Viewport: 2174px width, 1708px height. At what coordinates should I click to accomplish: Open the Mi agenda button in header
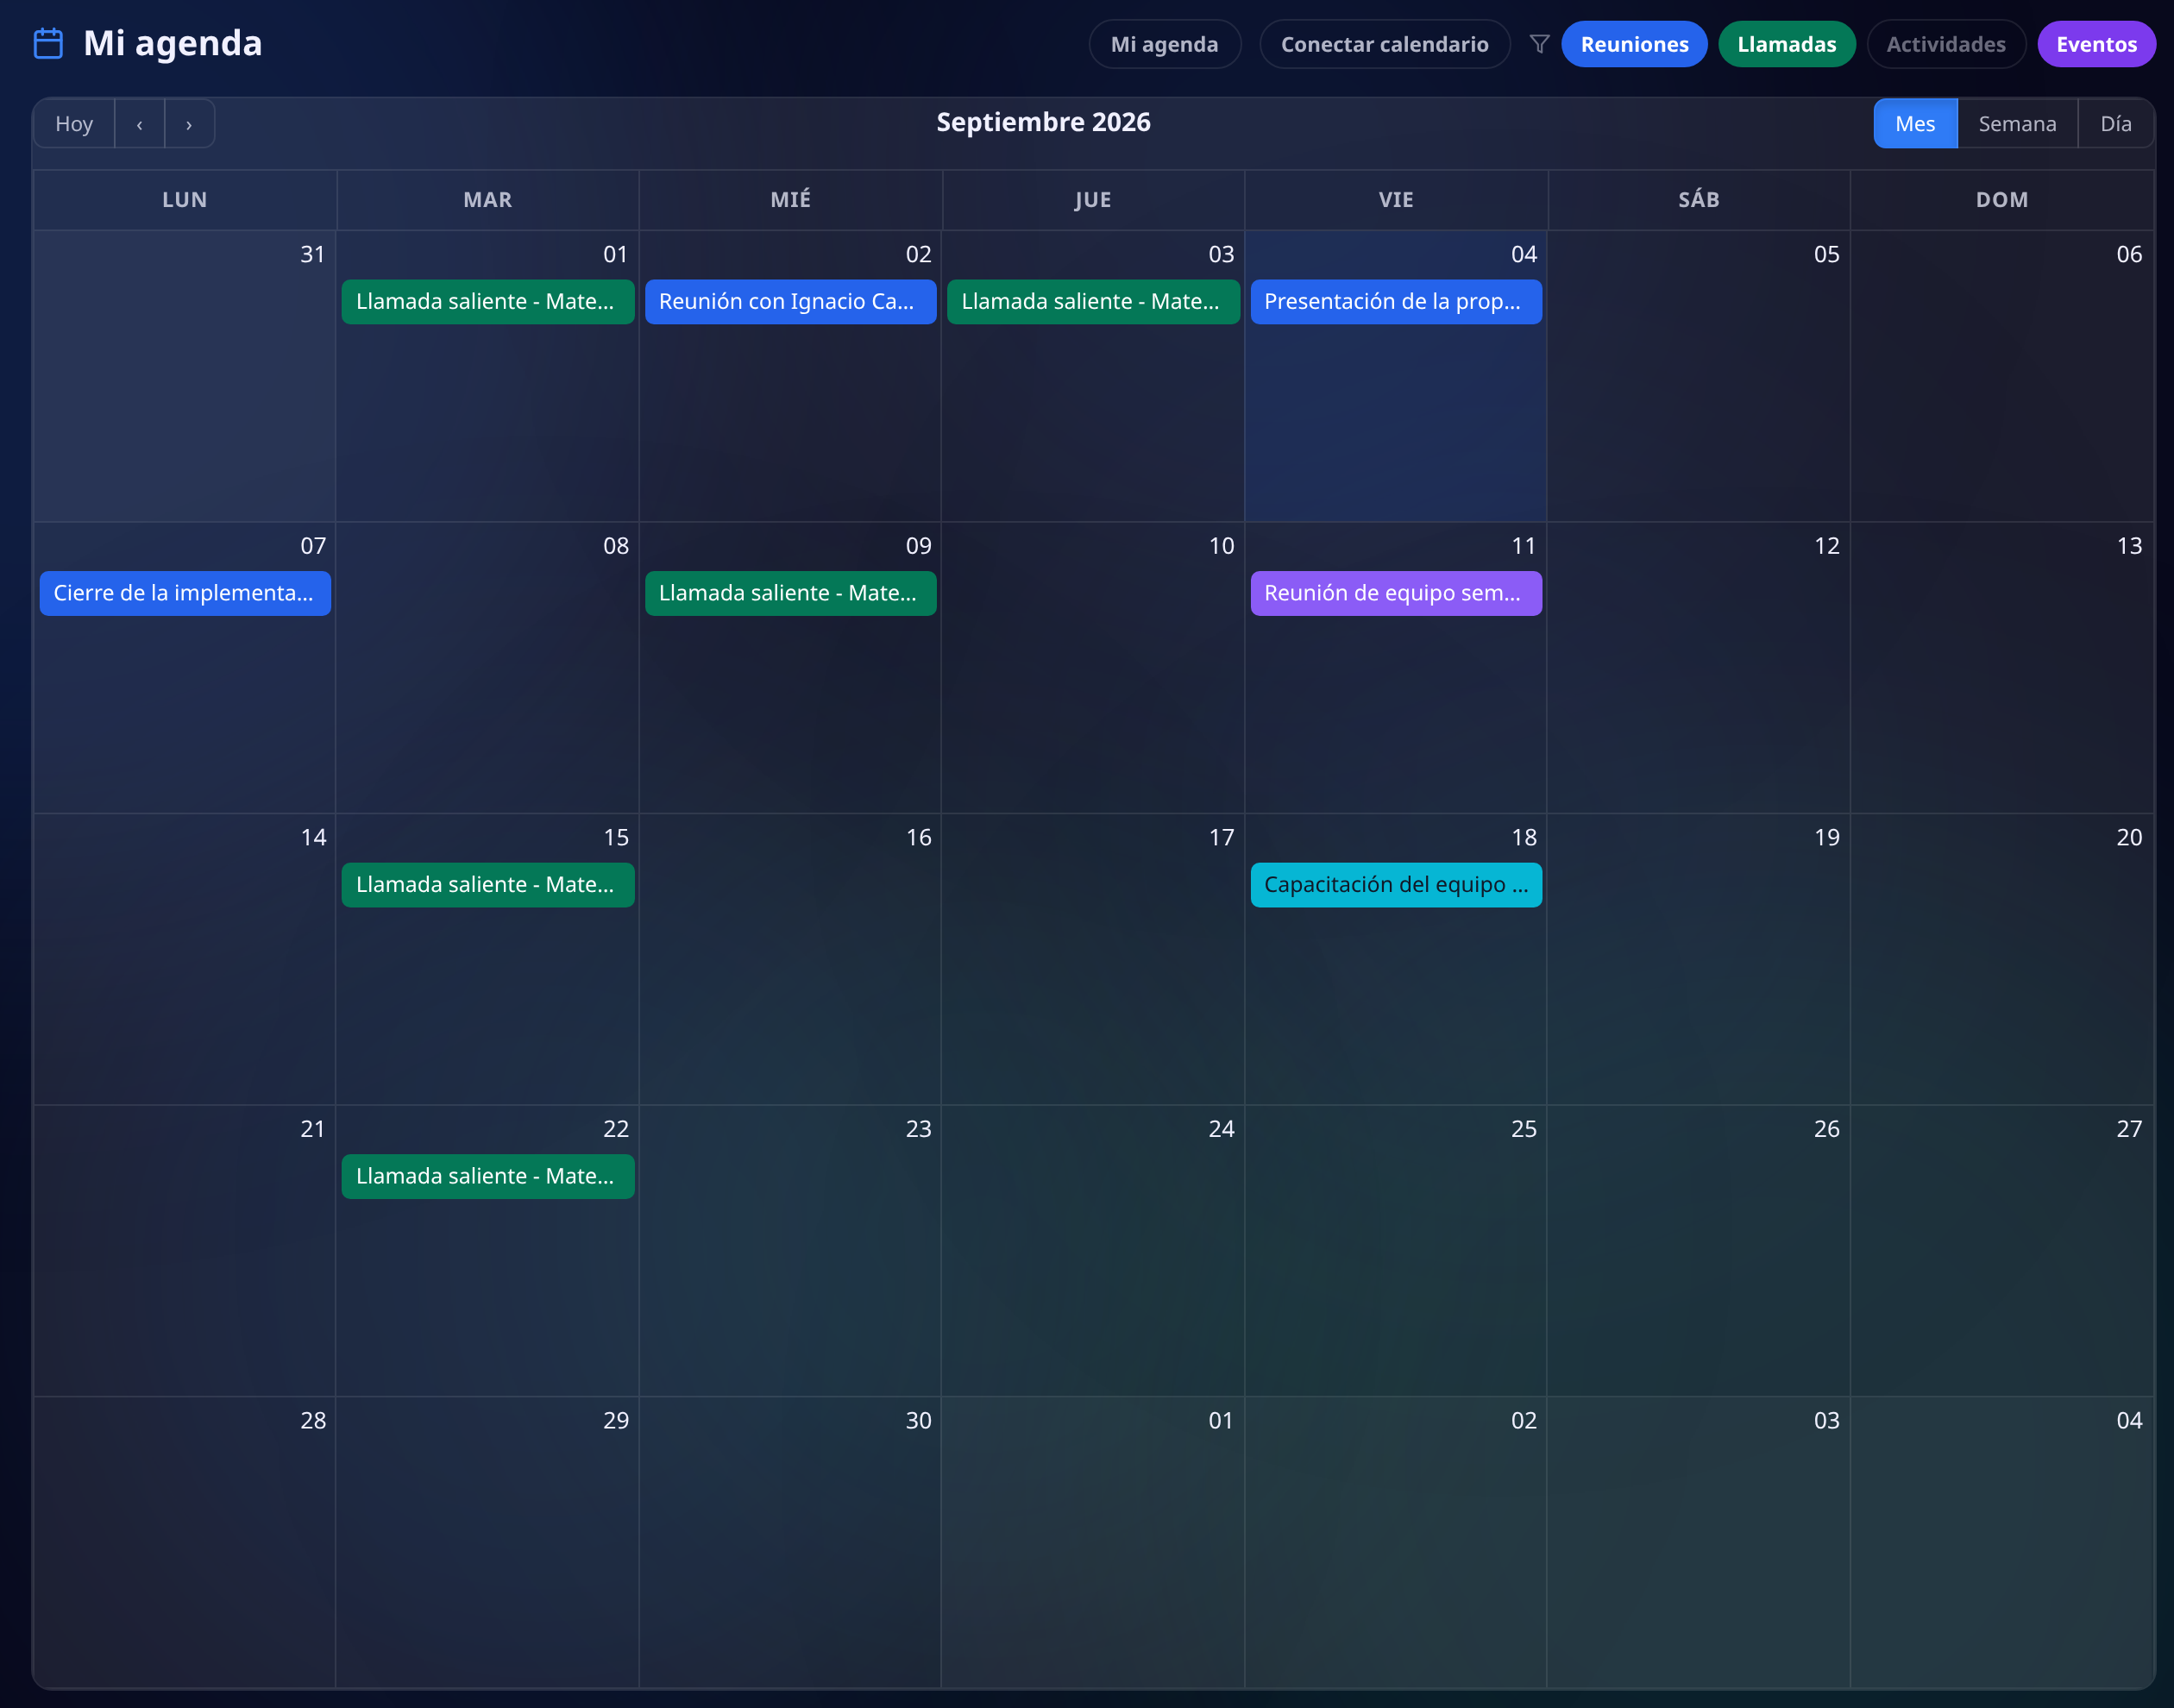pyautogui.click(x=1164, y=44)
